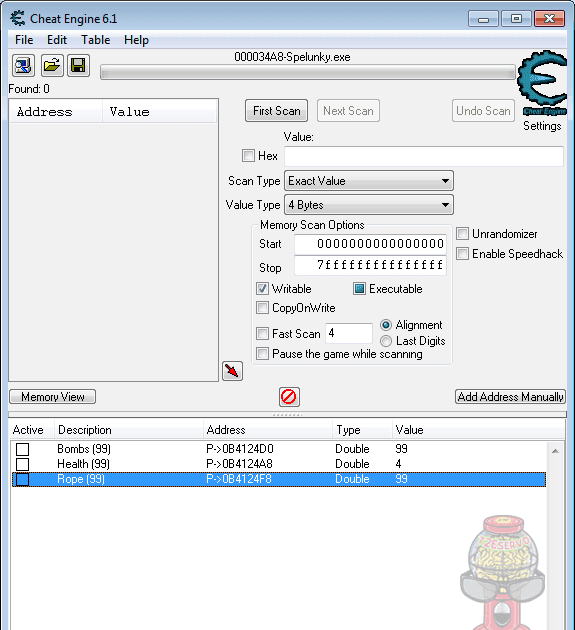
Task: Click the First Scan button
Action: (276, 110)
